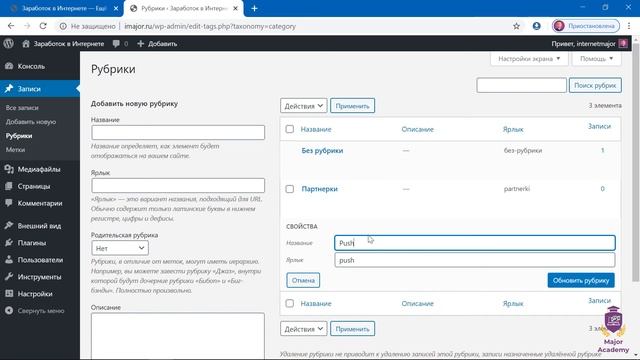Click Обновить рубрику button

(x=581, y=280)
